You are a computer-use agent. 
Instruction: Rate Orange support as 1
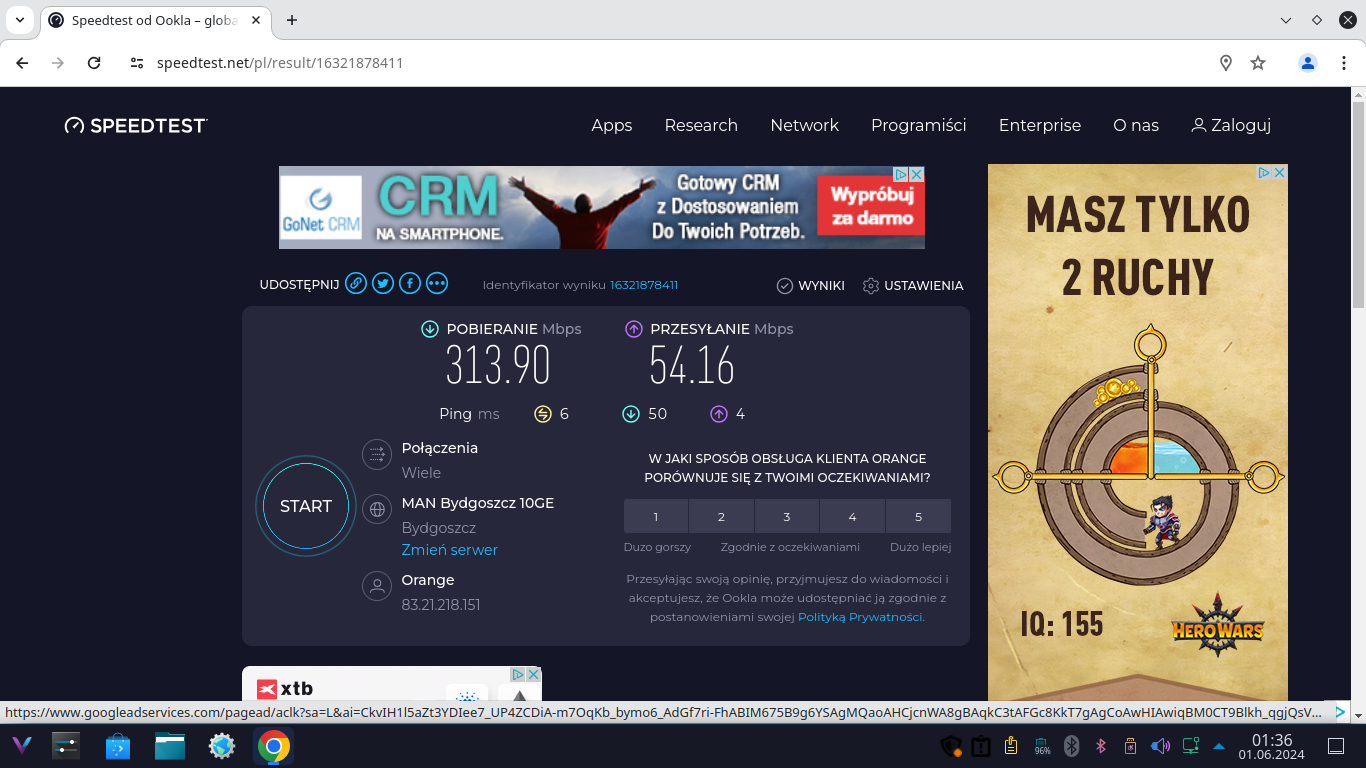tap(656, 517)
